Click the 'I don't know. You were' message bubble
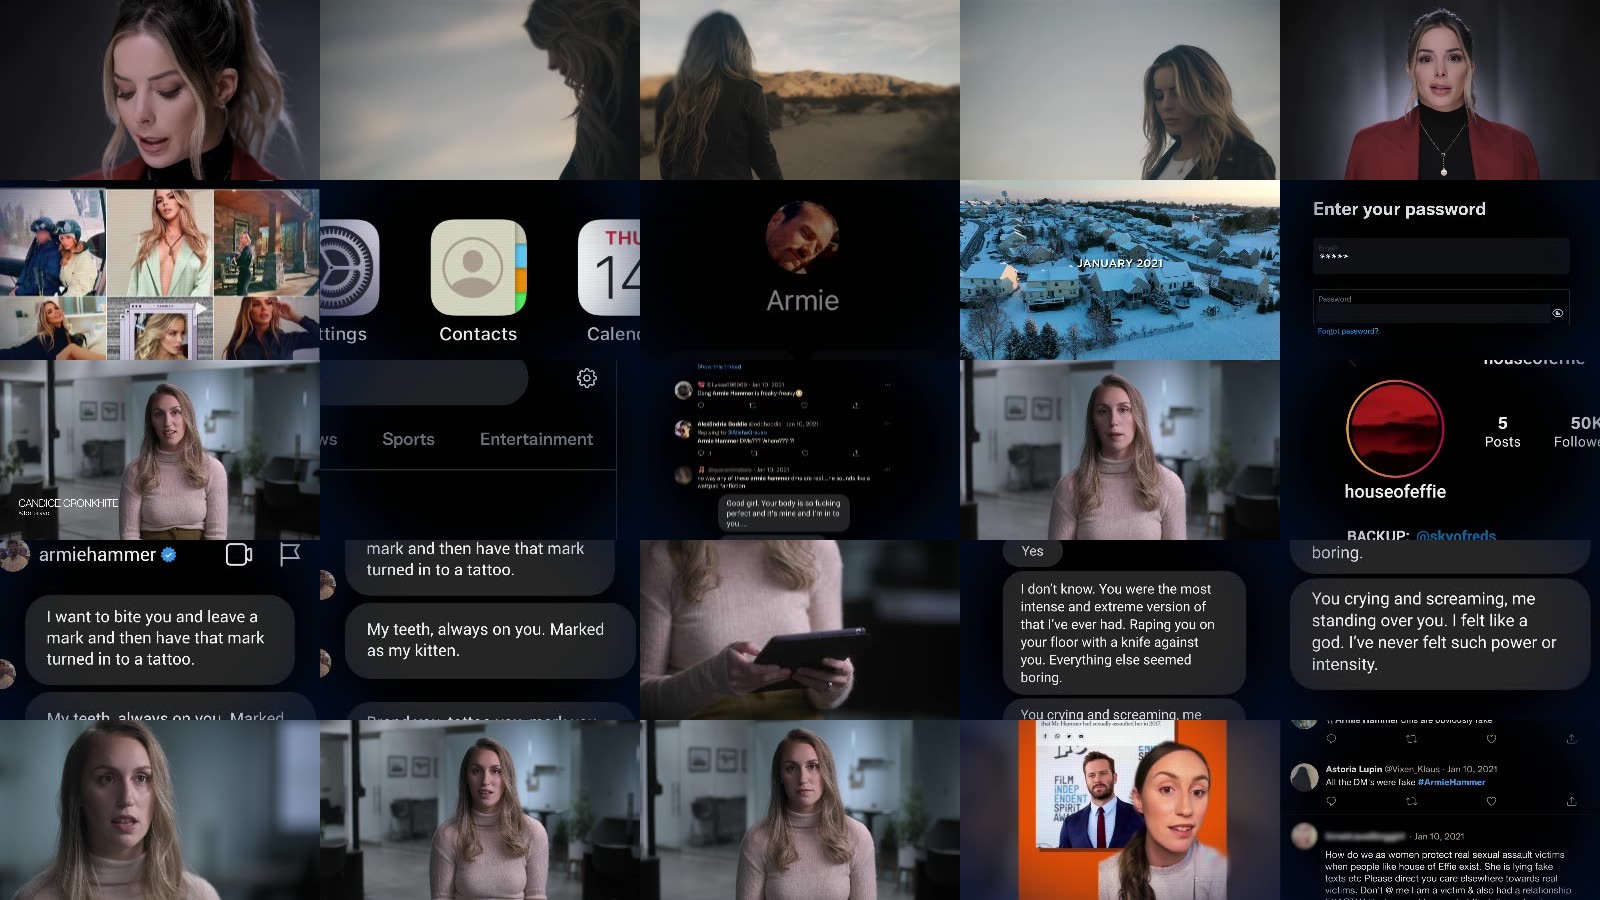This screenshot has width=1600, height=900. pos(1125,633)
